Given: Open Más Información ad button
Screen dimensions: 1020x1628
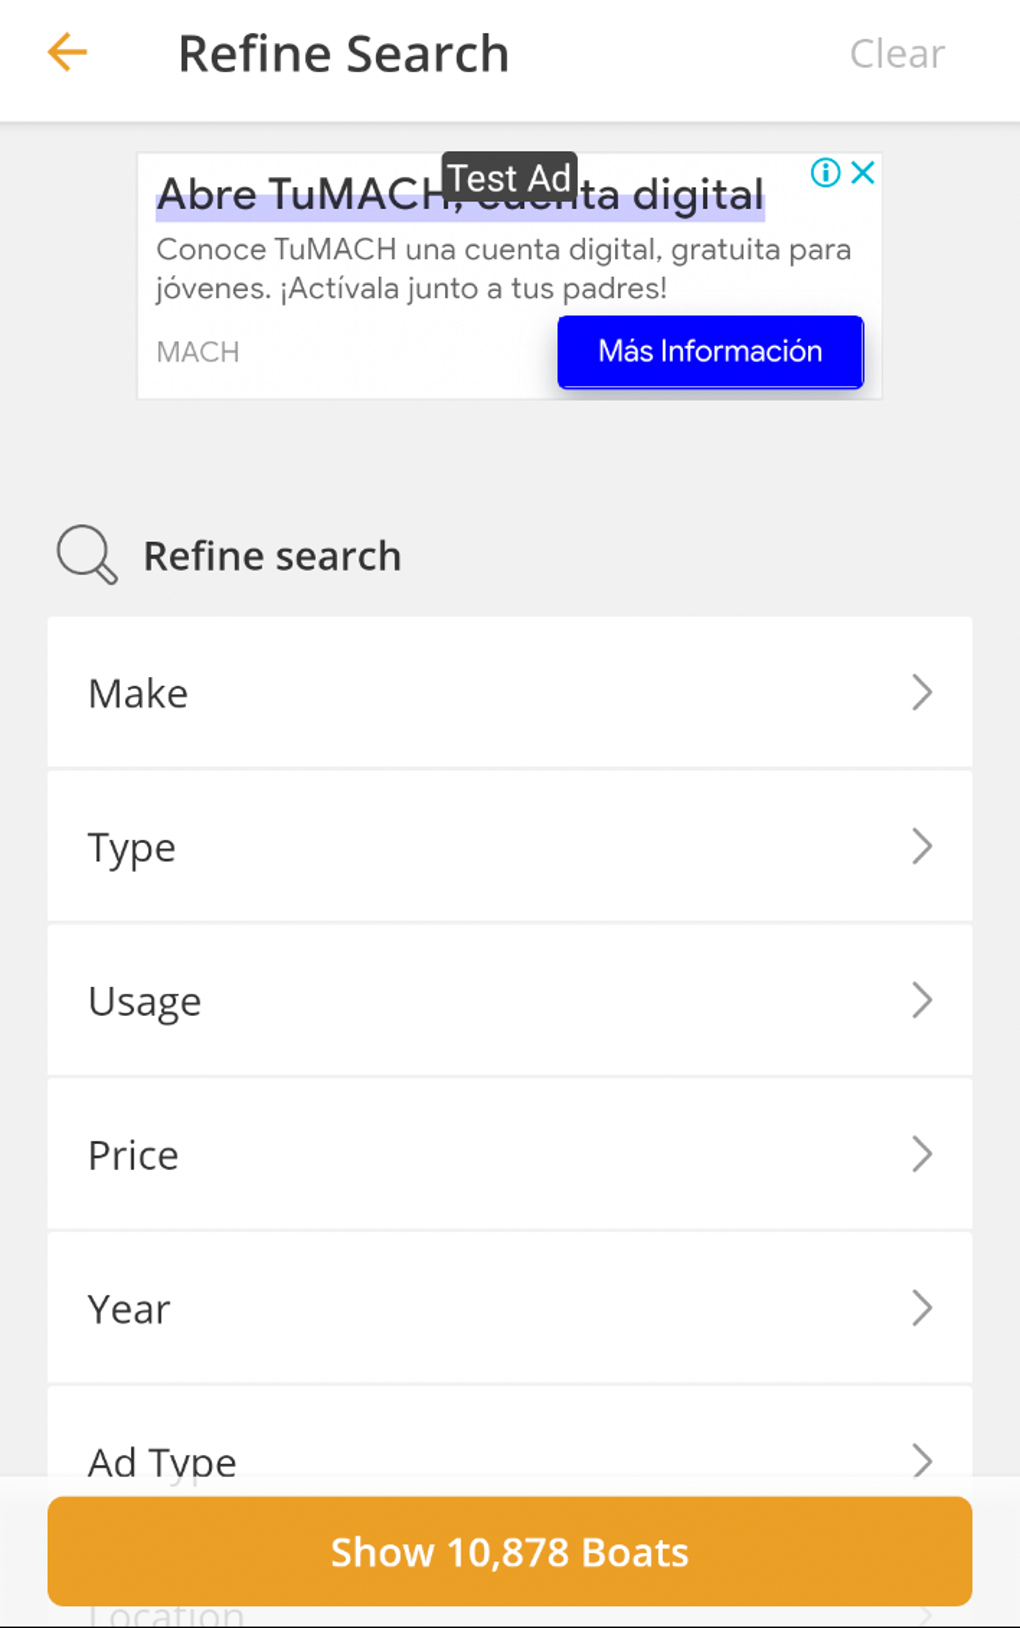Looking at the screenshot, I should [710, 352].
